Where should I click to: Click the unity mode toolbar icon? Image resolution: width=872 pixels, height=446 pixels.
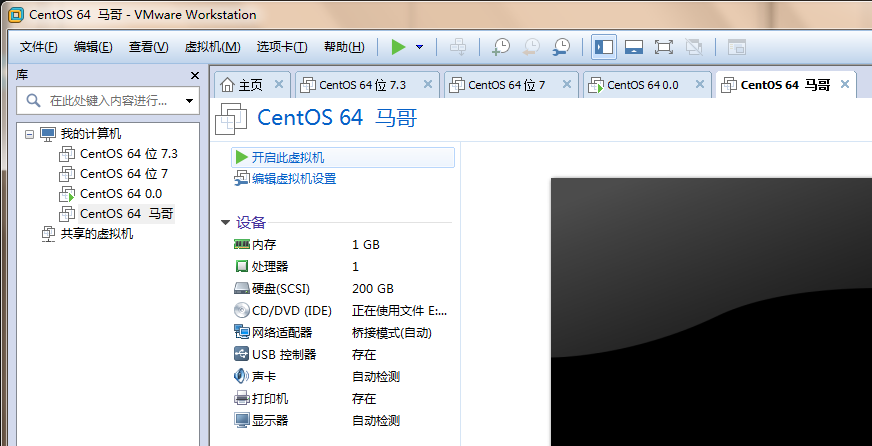coord(693,47)
